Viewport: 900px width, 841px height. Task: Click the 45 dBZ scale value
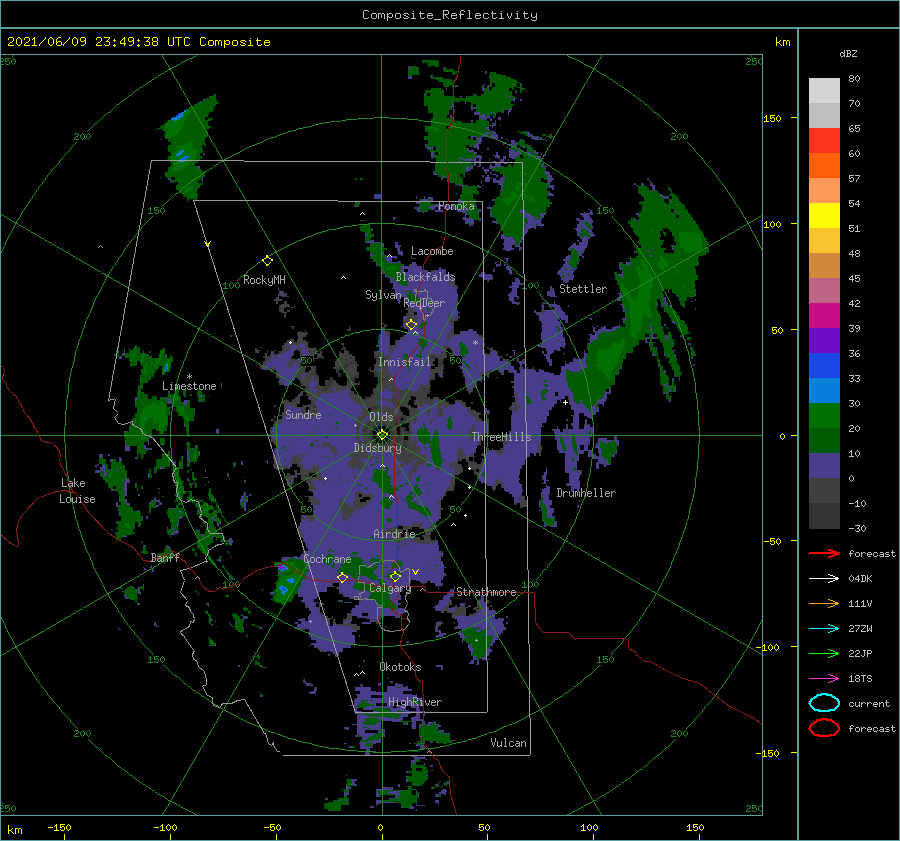tap(854, 278)
